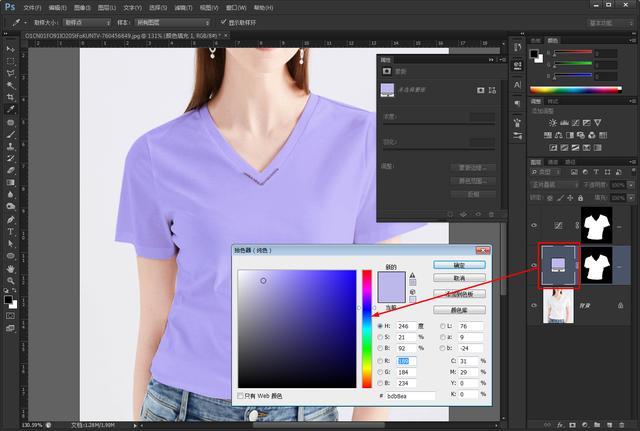
Task: Select the Rectangular Marquee tool
Action: (11, 62)
